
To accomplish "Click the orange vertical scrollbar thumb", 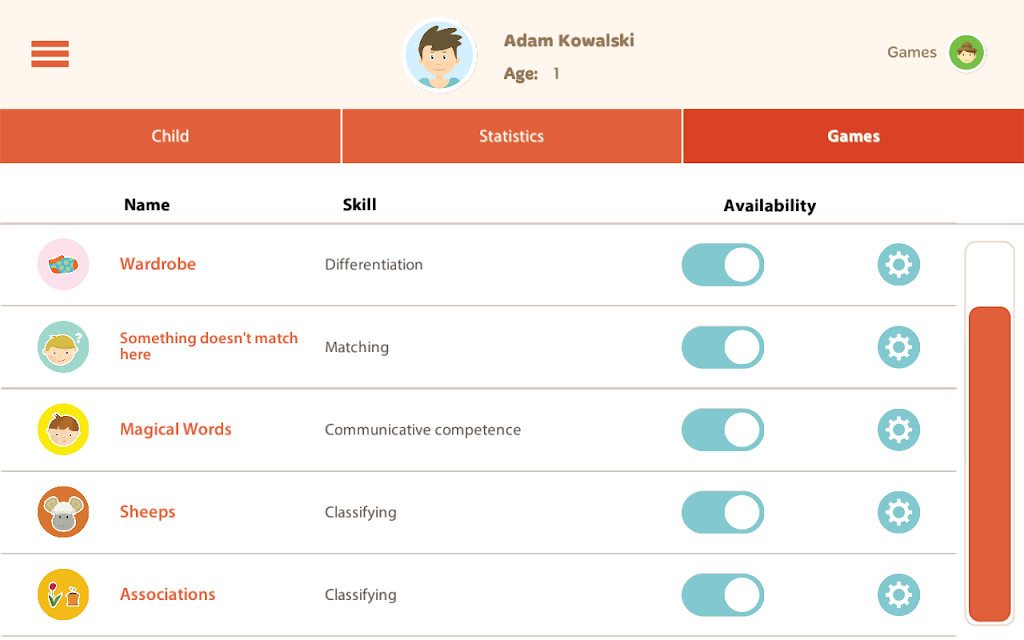I will coord(989,464).
